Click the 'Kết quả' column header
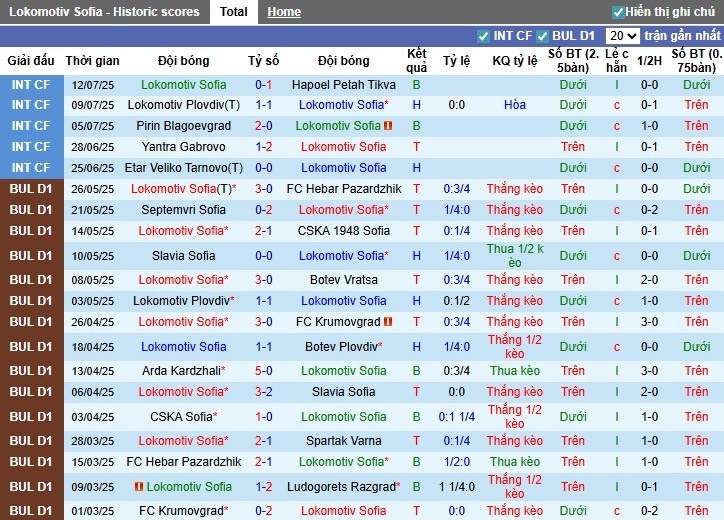 416,61
